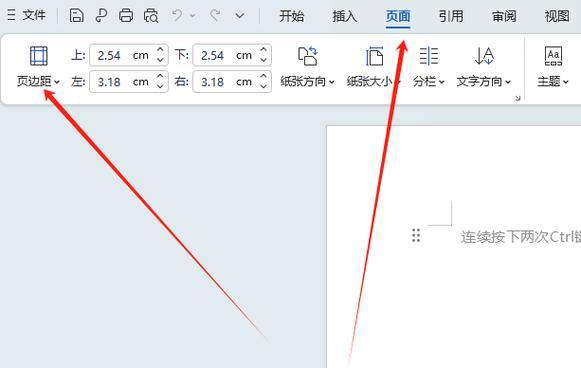Click the 页边距 margins icon
The width and height of the screenshot is (581, 368).
39,56
